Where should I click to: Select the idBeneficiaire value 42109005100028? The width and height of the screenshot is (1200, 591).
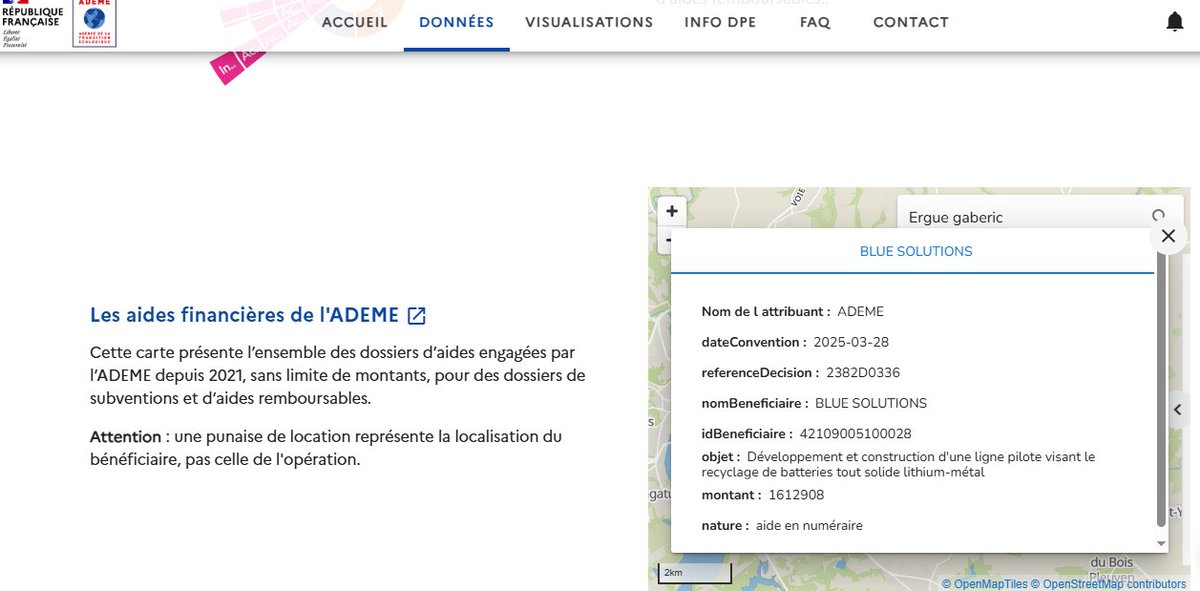[854, 434]
